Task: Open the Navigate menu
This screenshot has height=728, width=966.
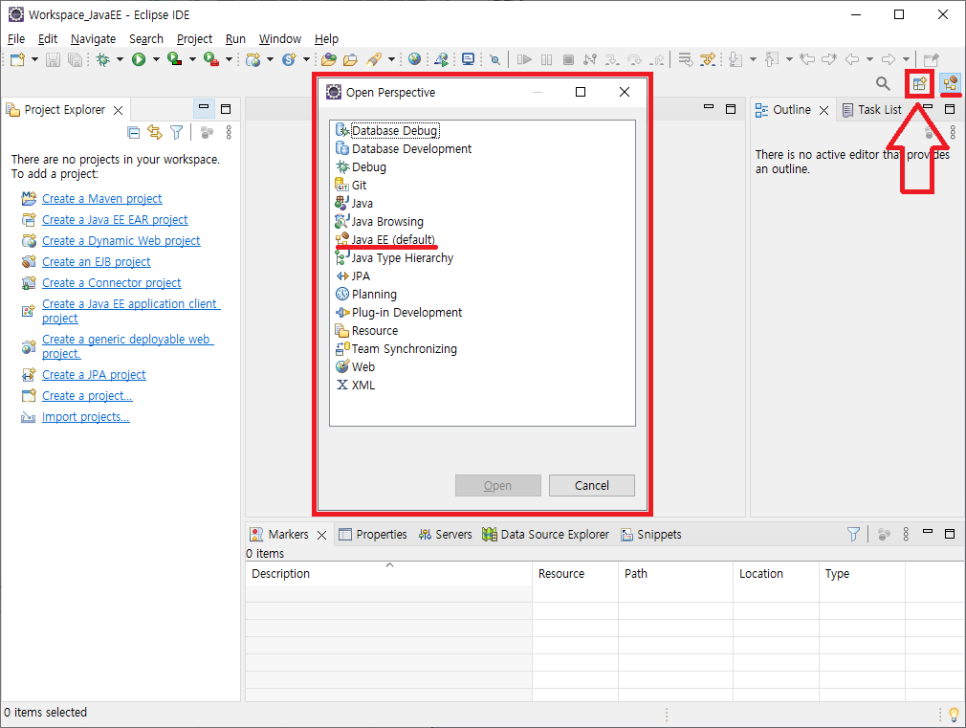Action: pos(93,39)
